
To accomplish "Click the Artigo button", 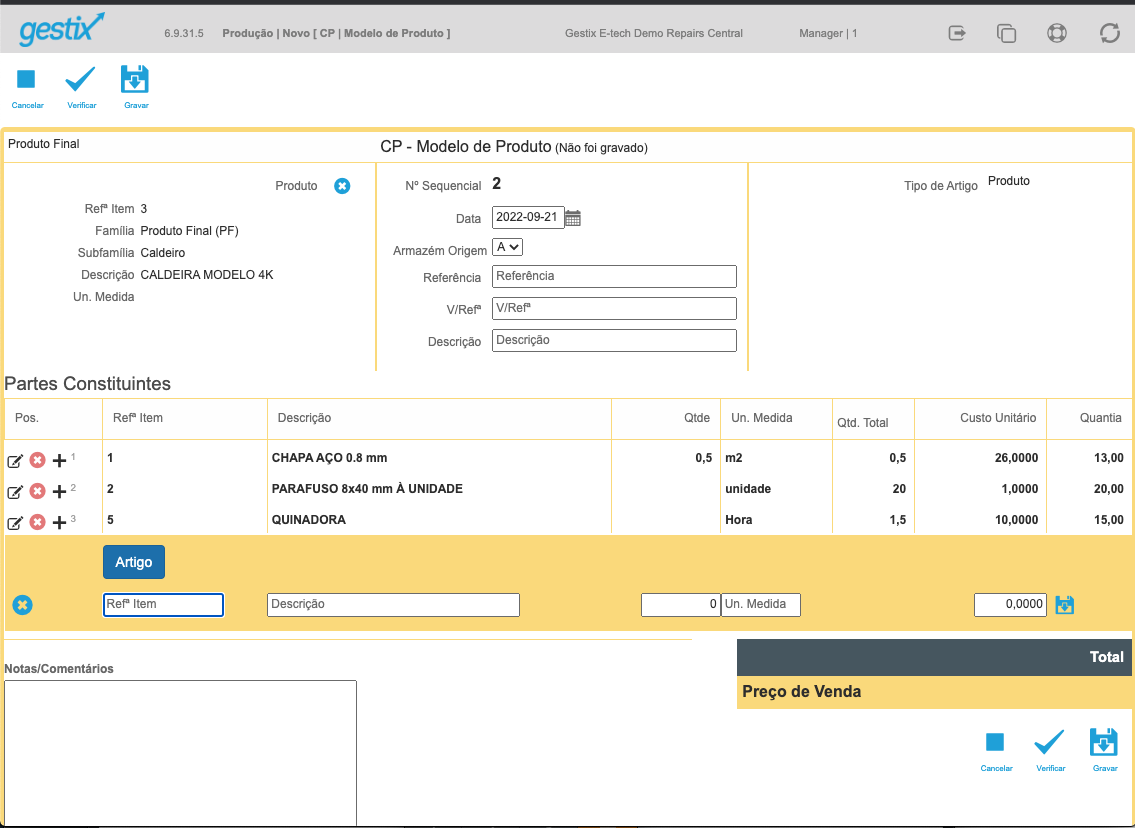I will (134, 562).
